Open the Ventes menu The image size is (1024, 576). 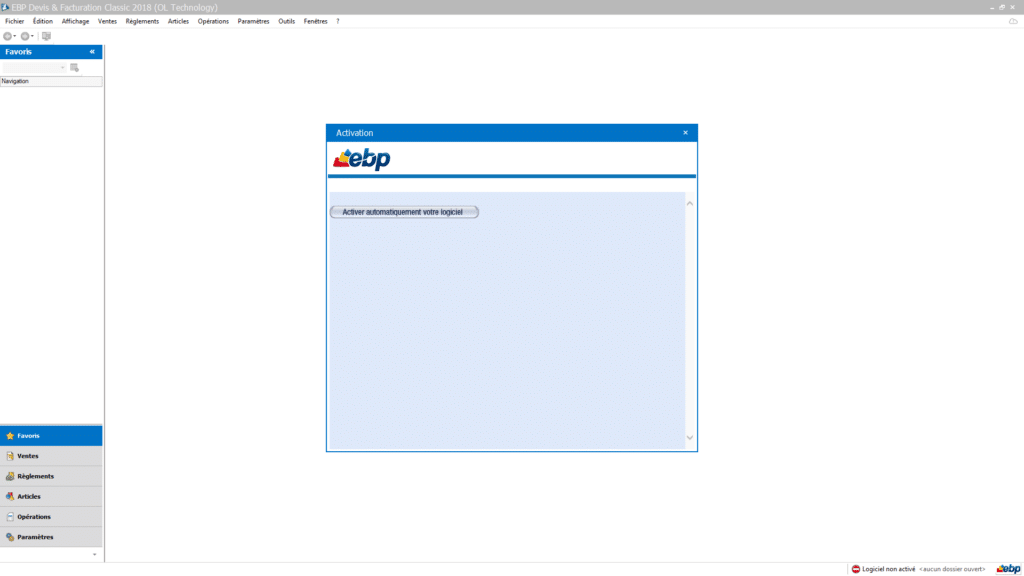click(x=107, y=22)
